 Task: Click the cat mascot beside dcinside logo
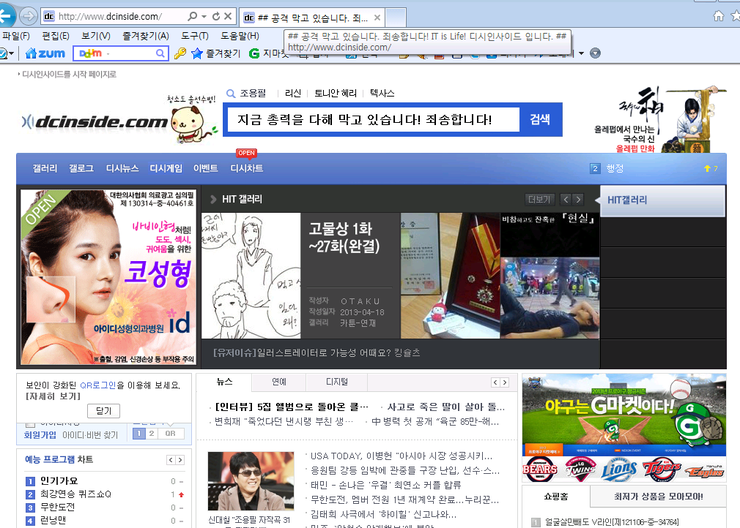193,124
